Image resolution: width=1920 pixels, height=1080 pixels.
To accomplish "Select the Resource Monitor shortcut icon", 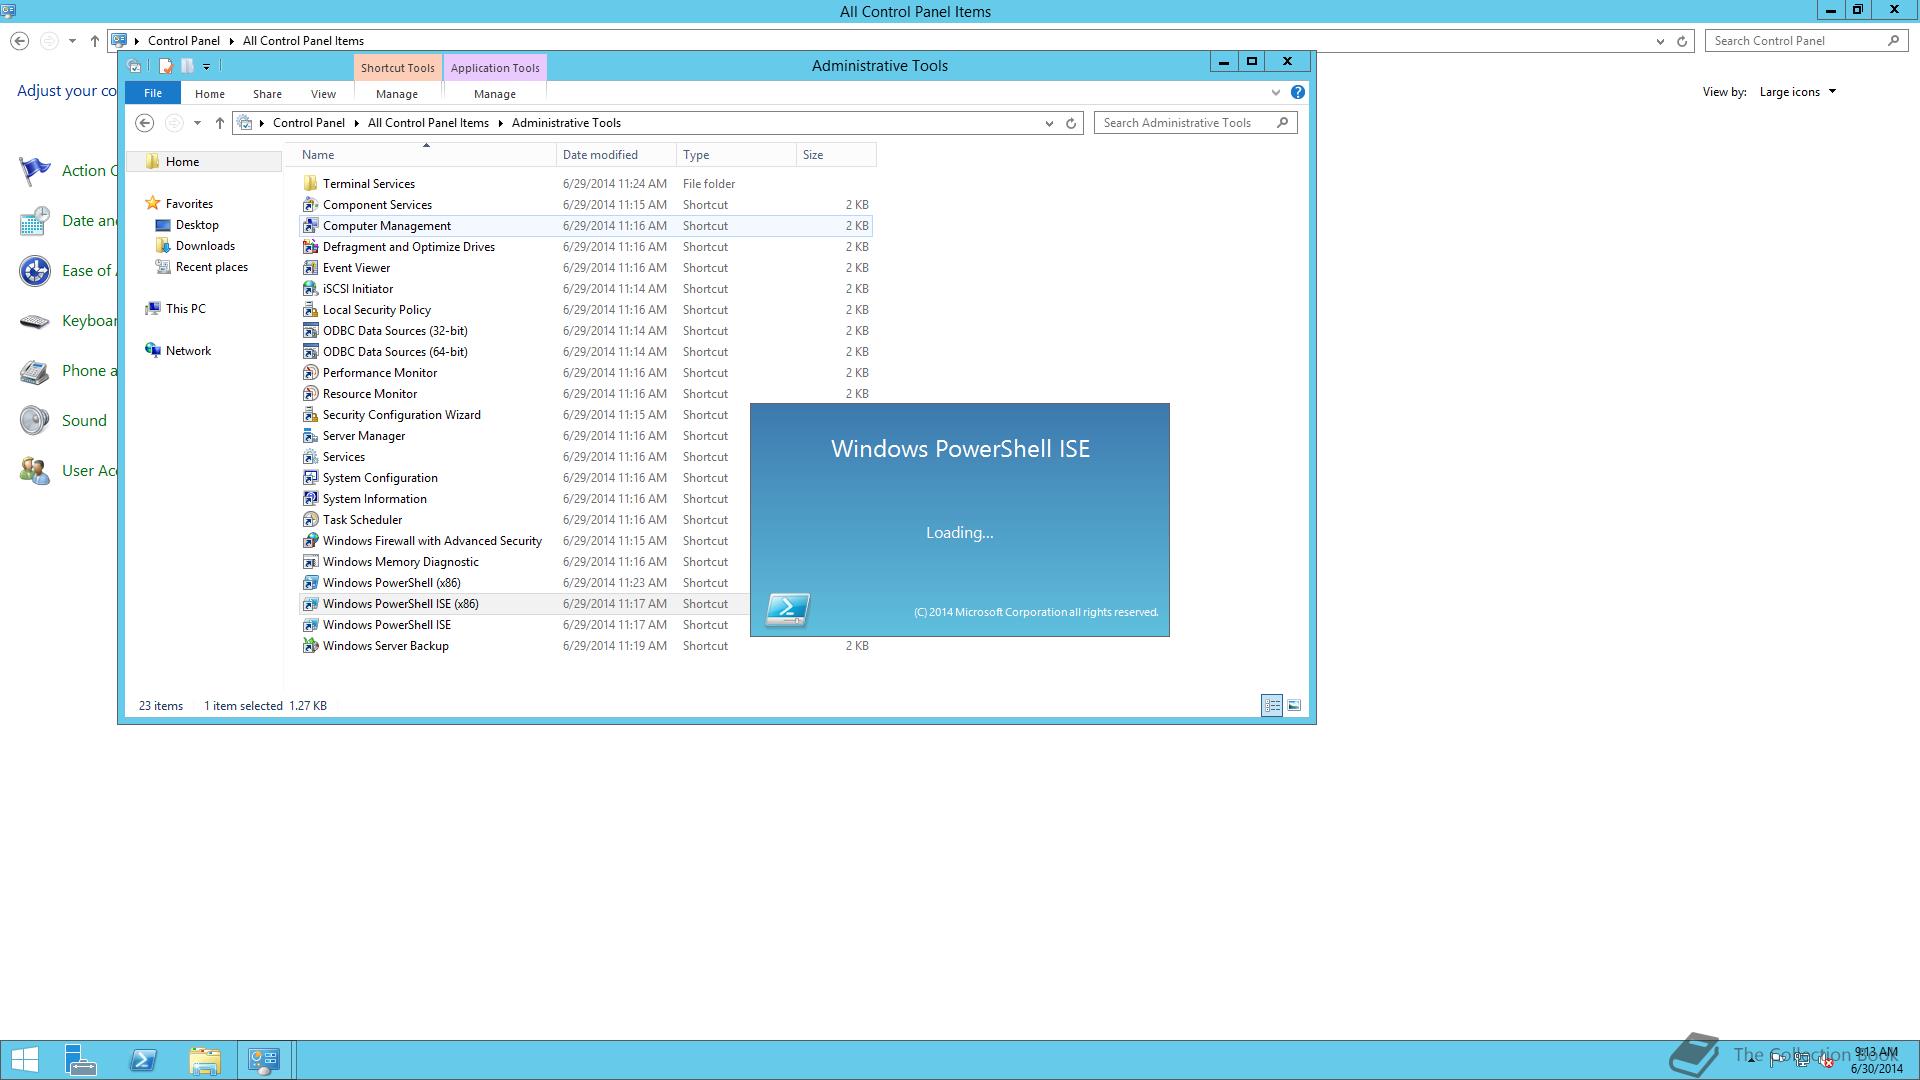I will (310, 394).
